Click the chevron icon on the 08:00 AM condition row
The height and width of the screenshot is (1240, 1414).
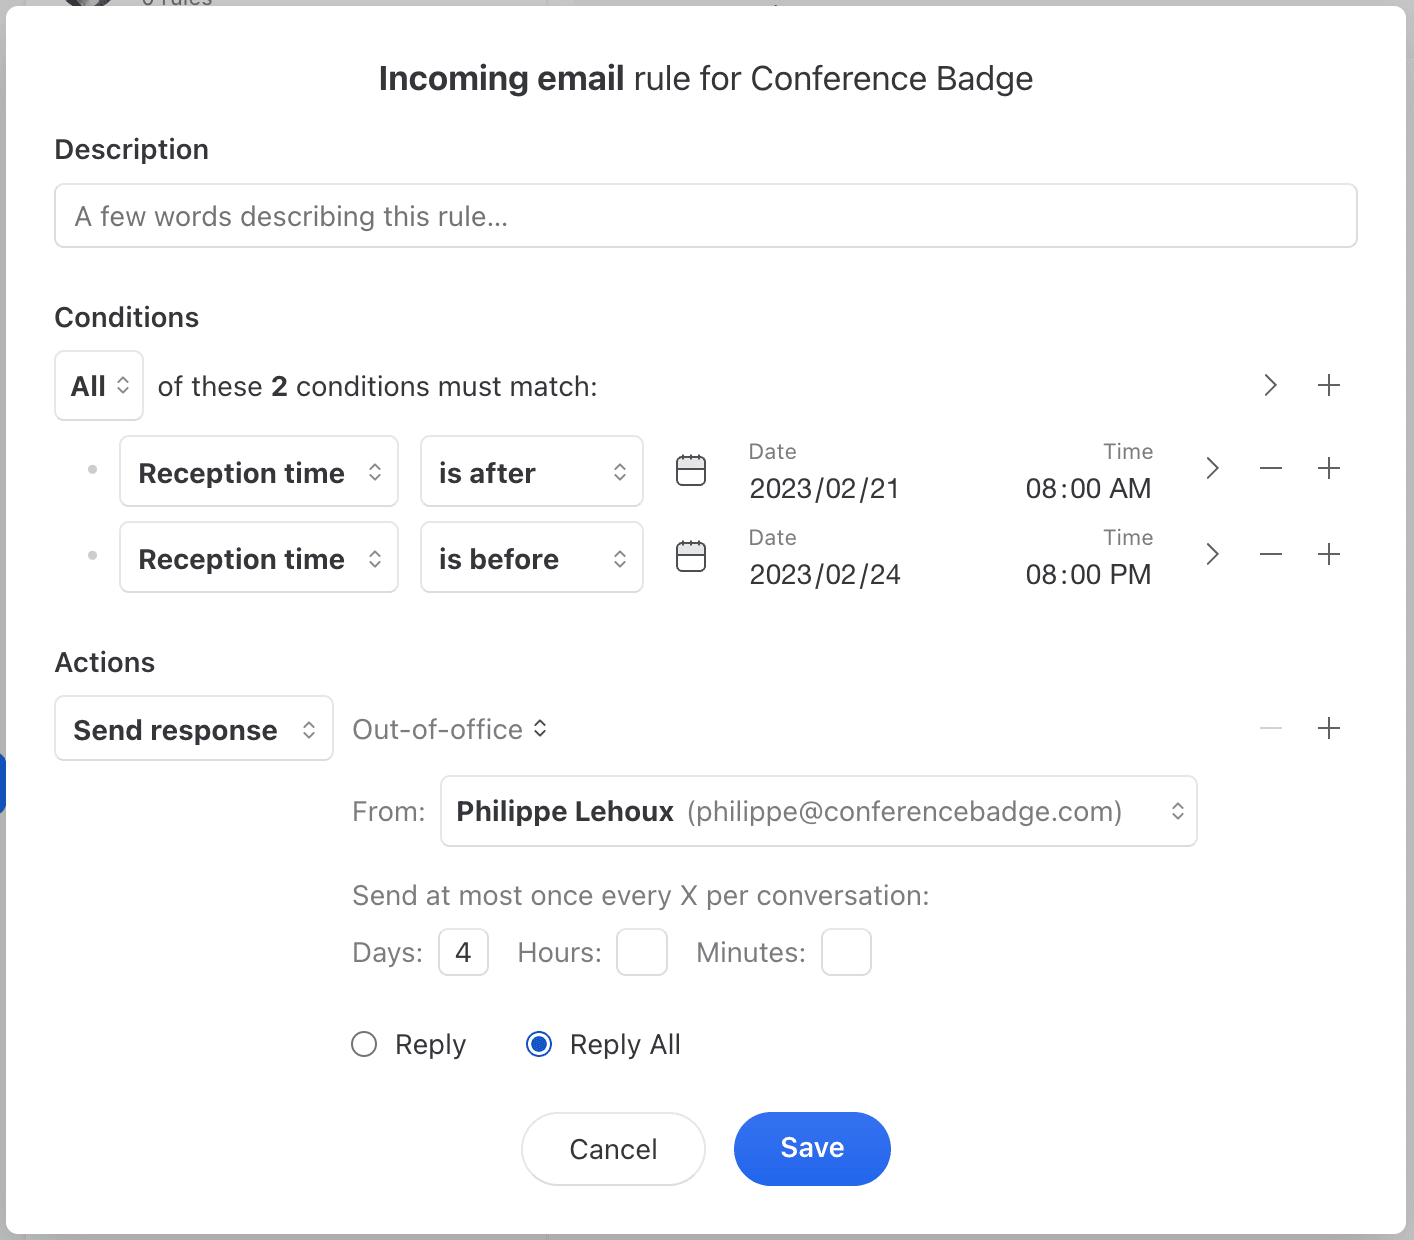[1212, 468]
